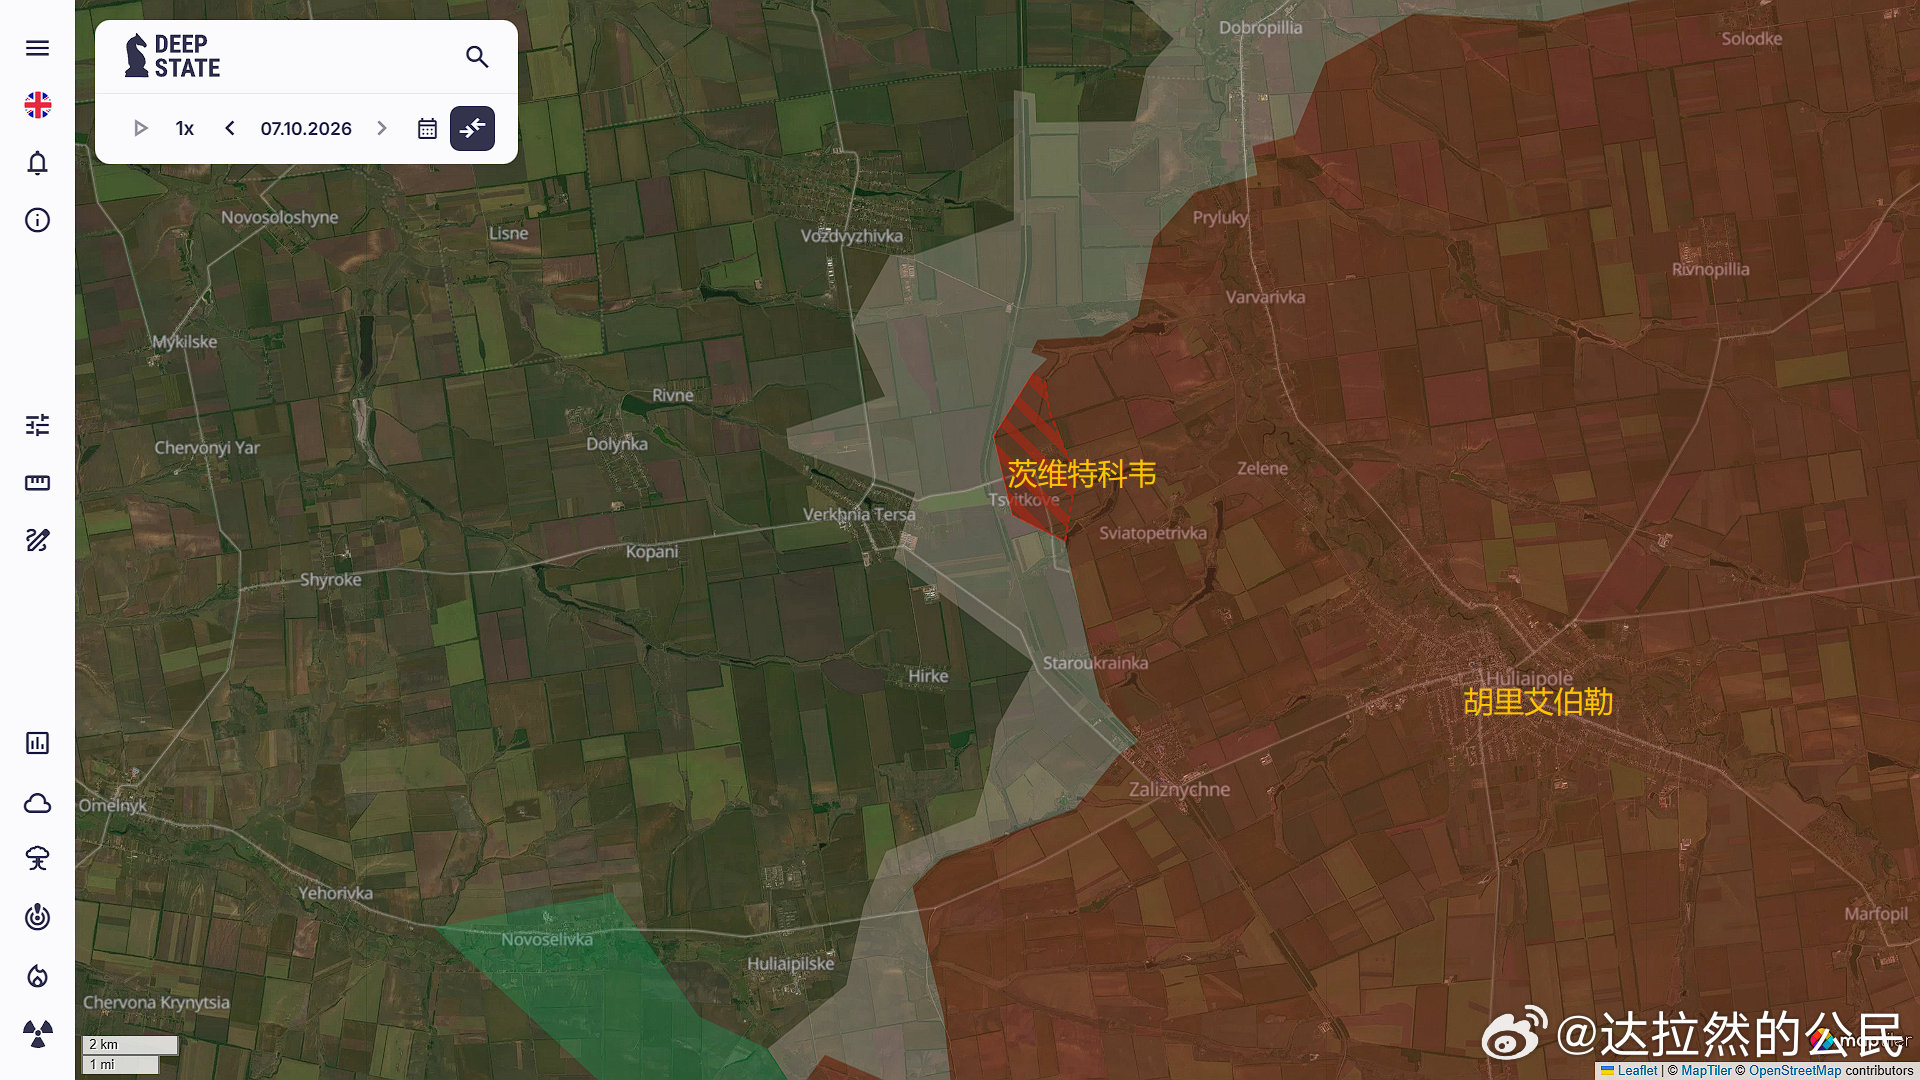Open the OpenStreetMap attribution link
The width and height of the screenshot is (1920, 1080).
1795,1070
